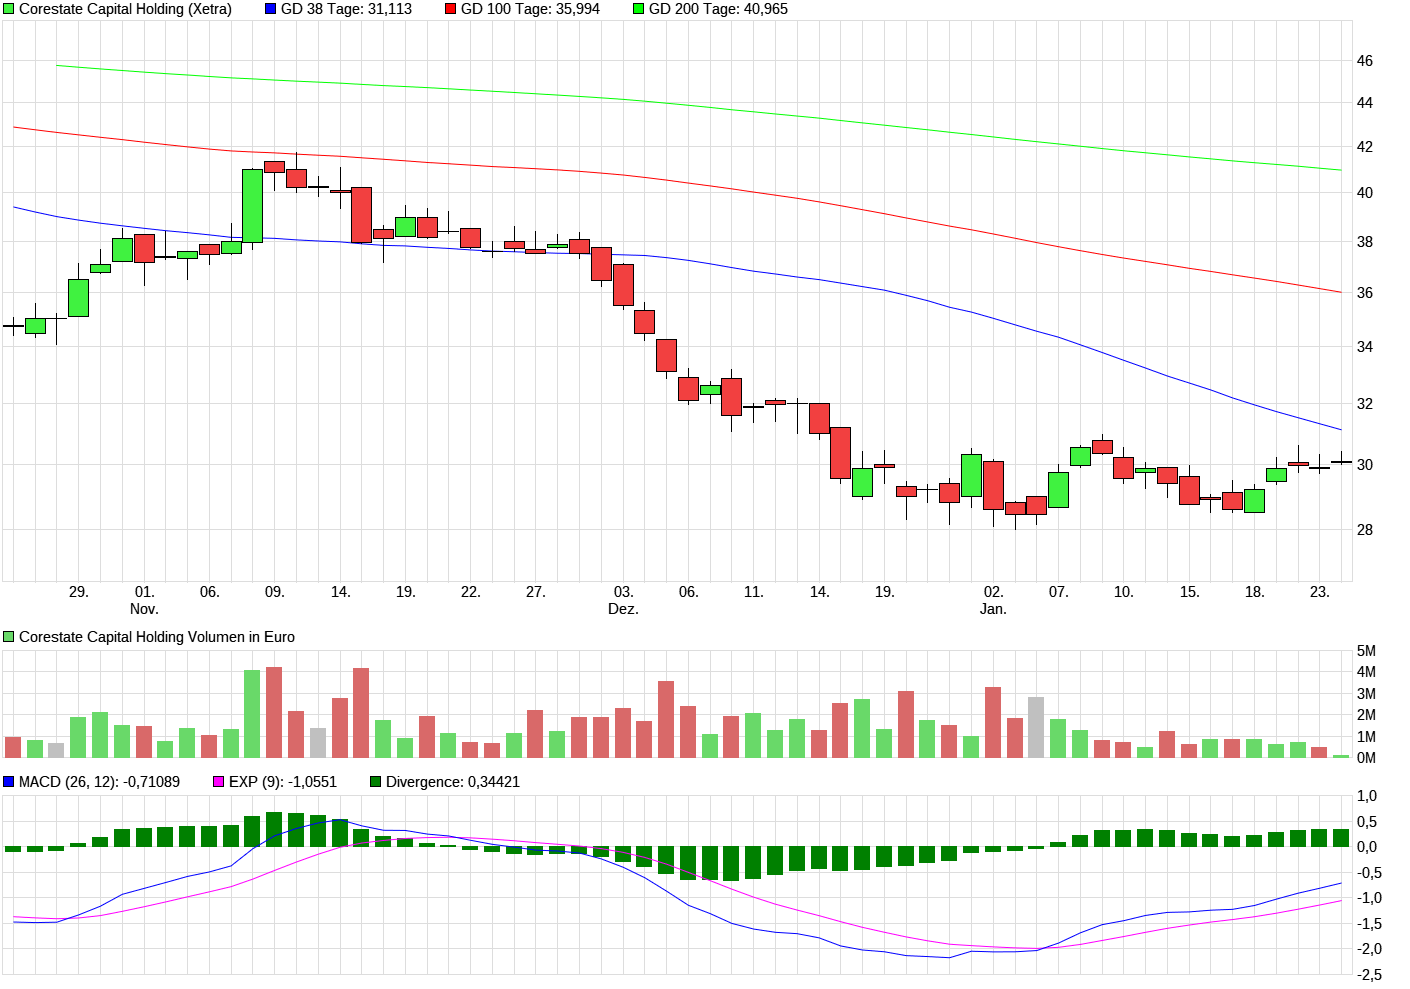
Task: Click the Dez. label on the time axis
Action: coord(621,606)
